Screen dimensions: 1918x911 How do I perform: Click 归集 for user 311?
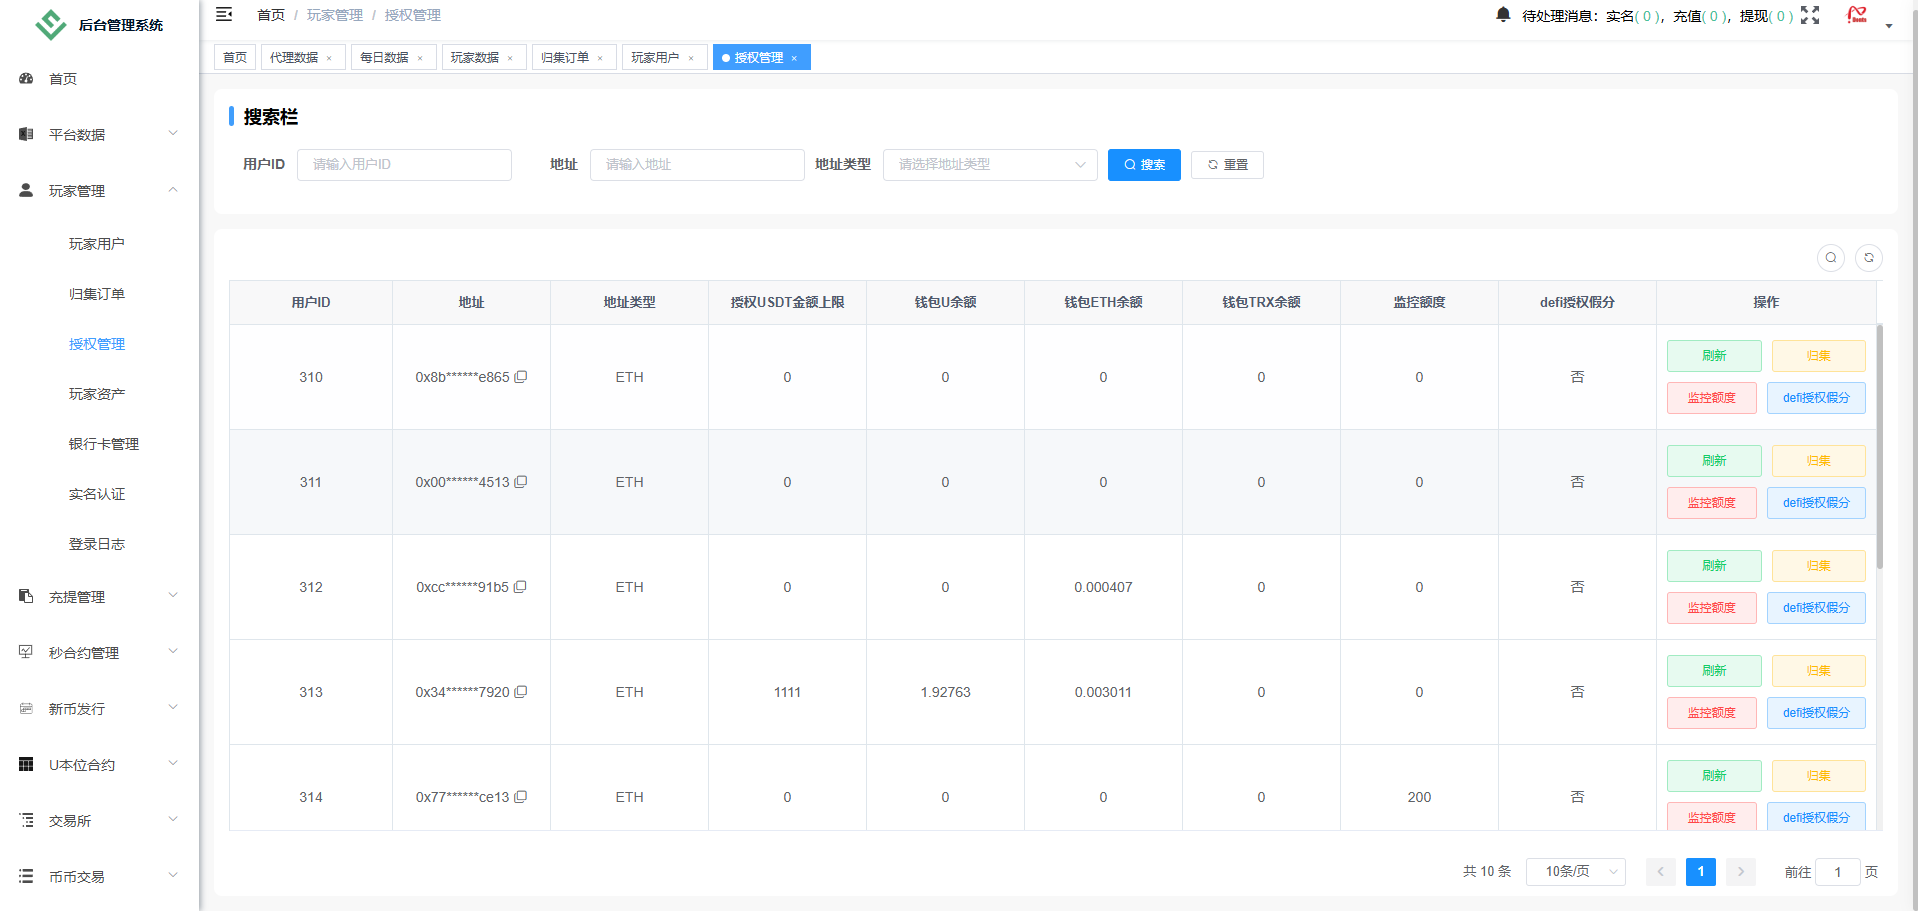click(1818, 461)
